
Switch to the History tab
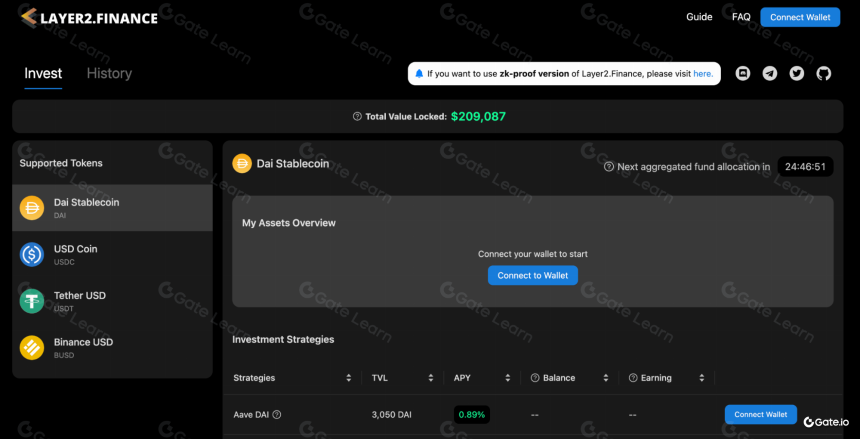pyautogui.click(x=109, y=74)
